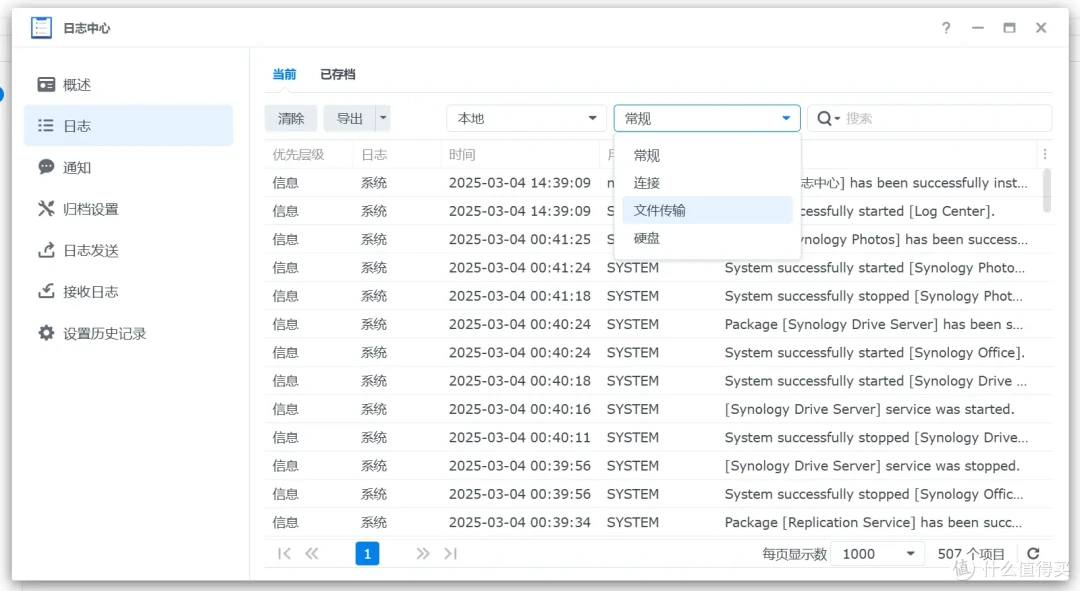Expand the 导出 button dropdown arrow
Viewport: 1080px width, 591px height.
point(383,118)
